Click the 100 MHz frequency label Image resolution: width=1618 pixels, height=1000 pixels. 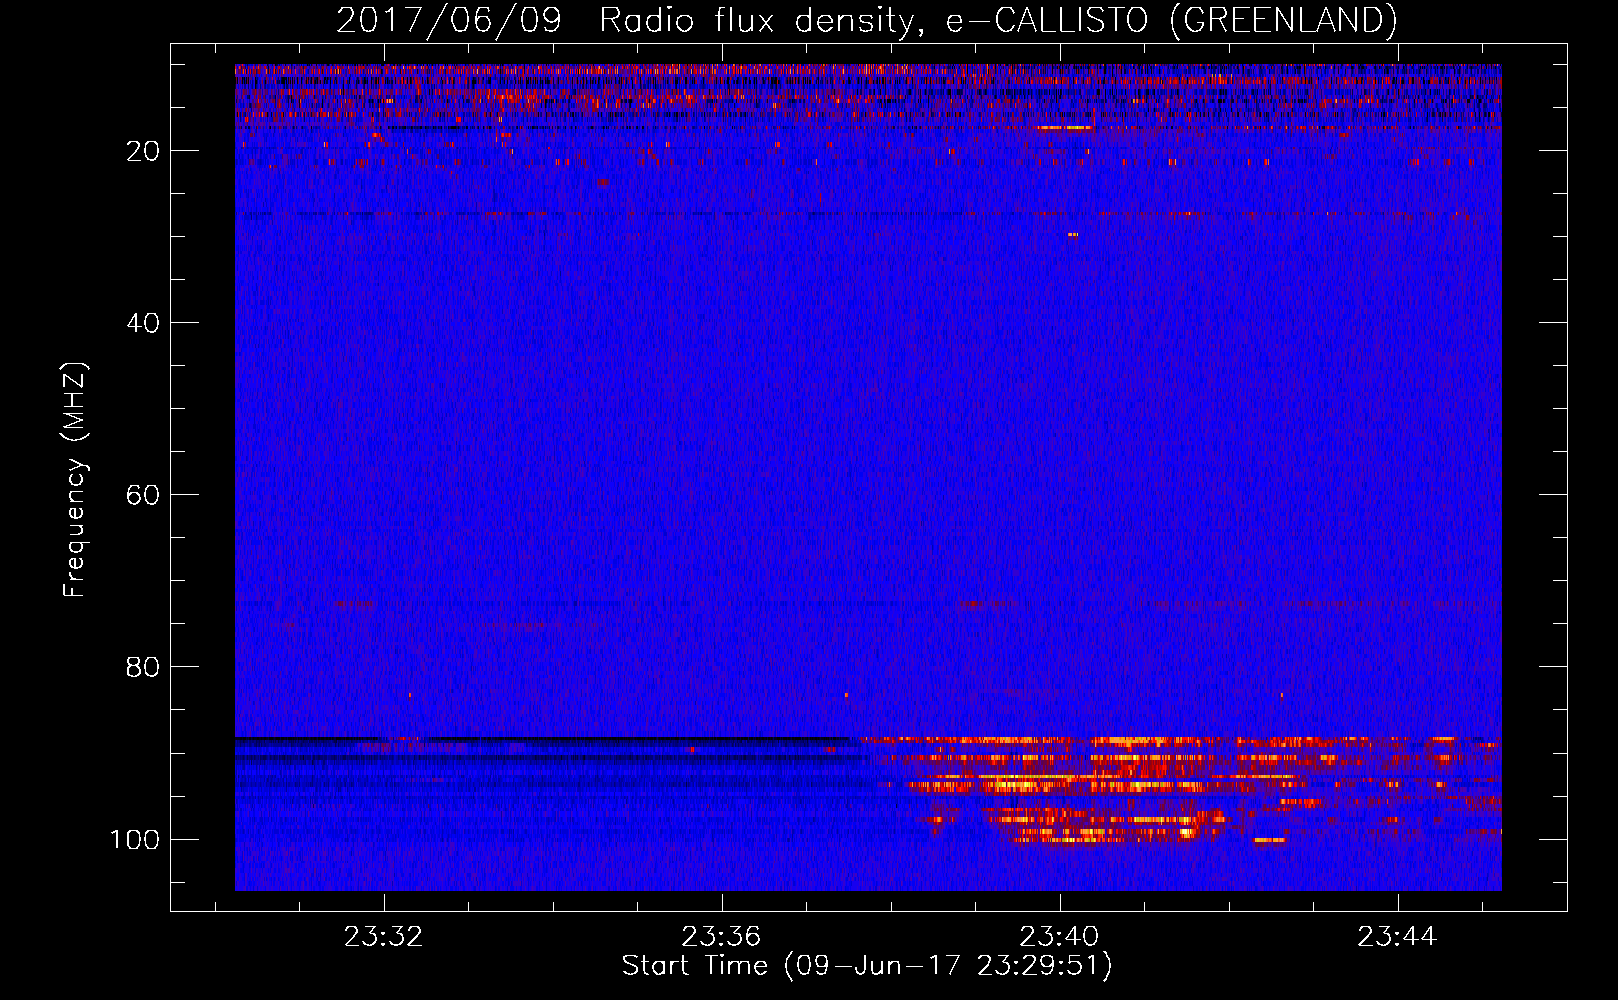[135, 839]
